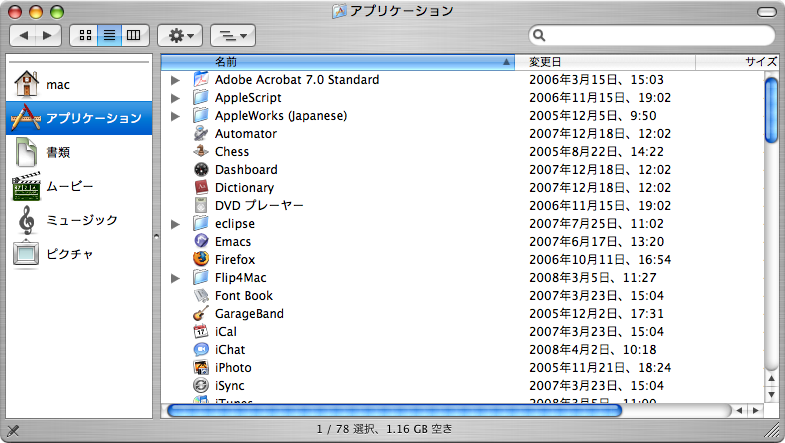Go forward with the right arrow button
Viewport: 785px width, 443px height.
point(48,35)
